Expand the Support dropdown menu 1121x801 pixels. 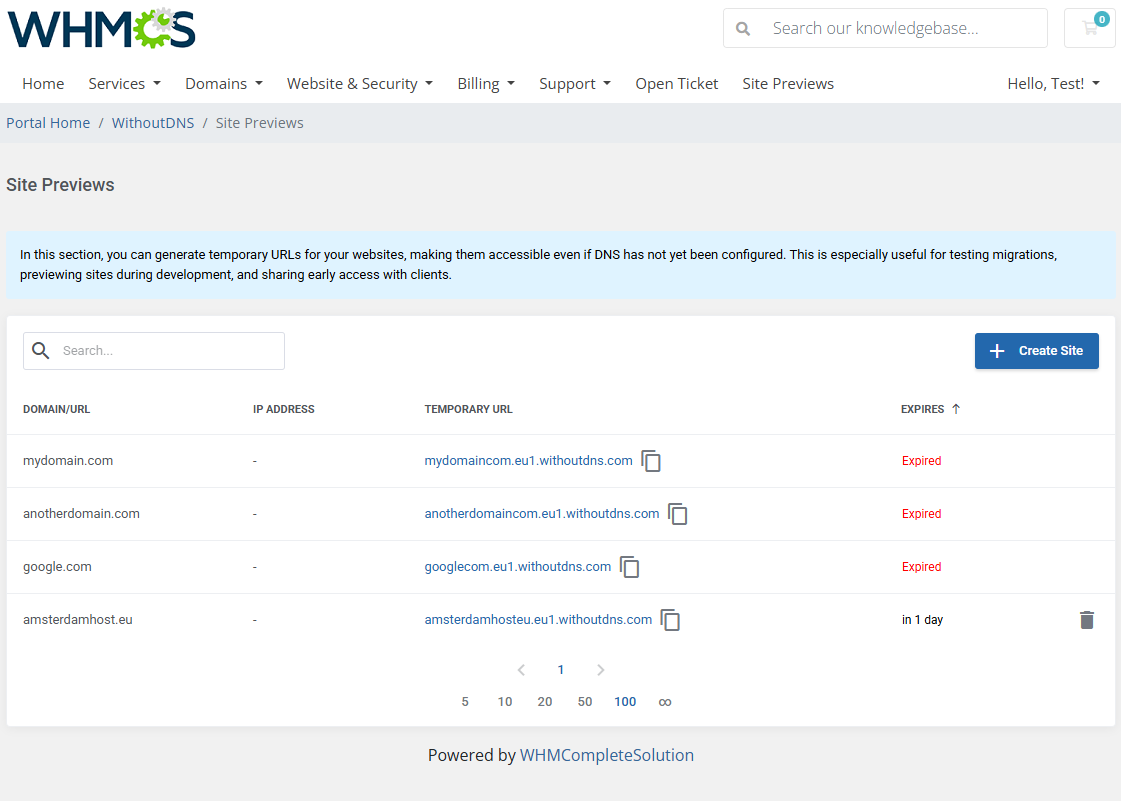(575, 84)
